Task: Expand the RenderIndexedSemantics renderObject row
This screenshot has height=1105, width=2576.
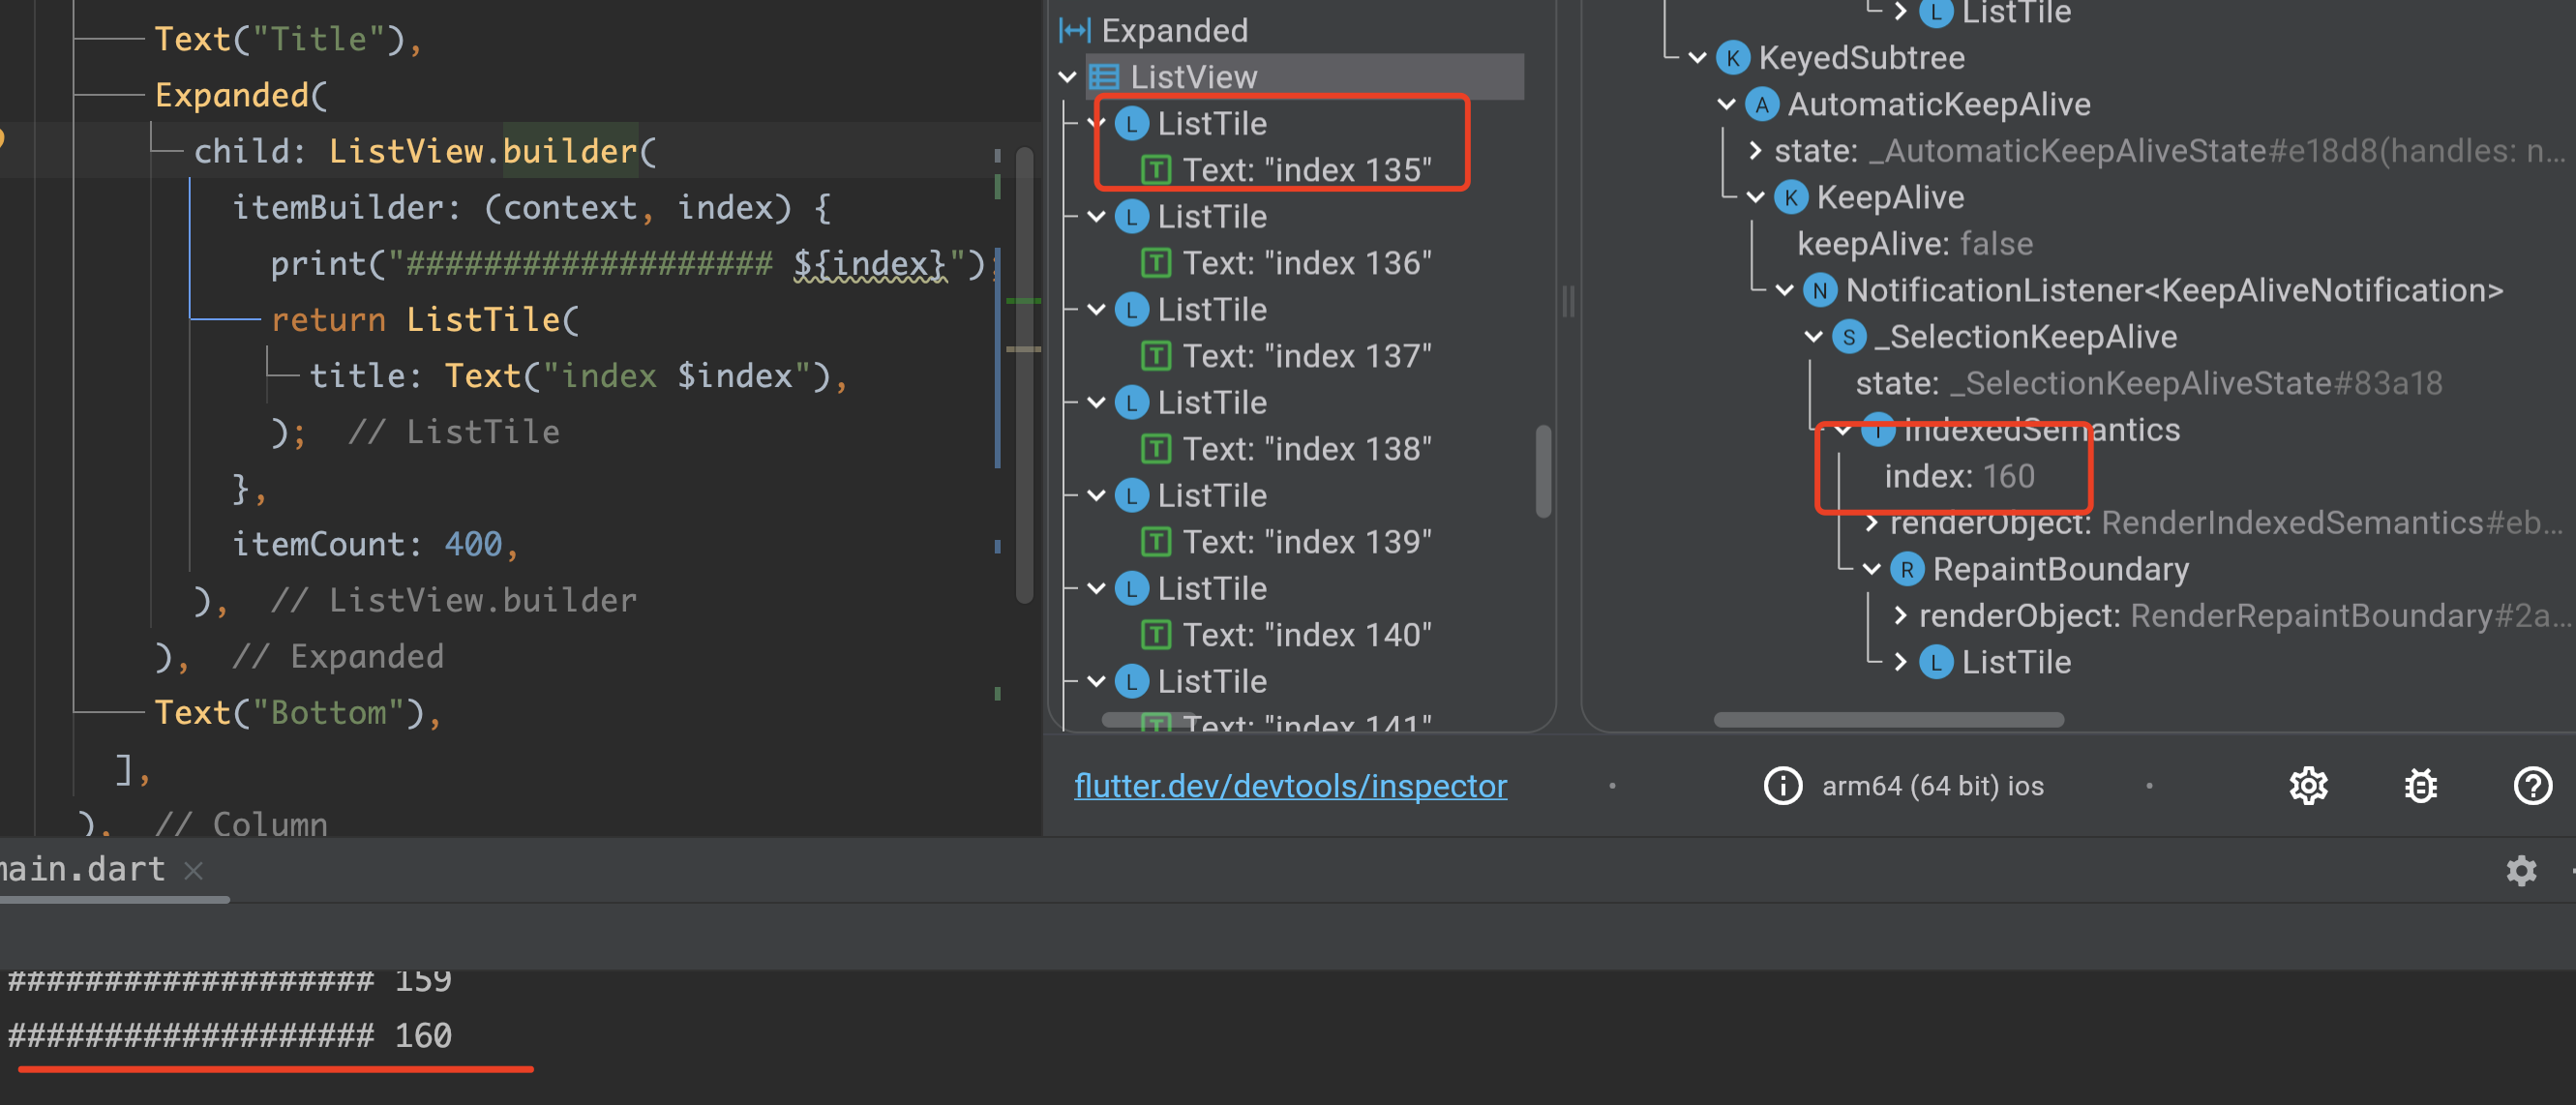Action: click(1871, 523)
